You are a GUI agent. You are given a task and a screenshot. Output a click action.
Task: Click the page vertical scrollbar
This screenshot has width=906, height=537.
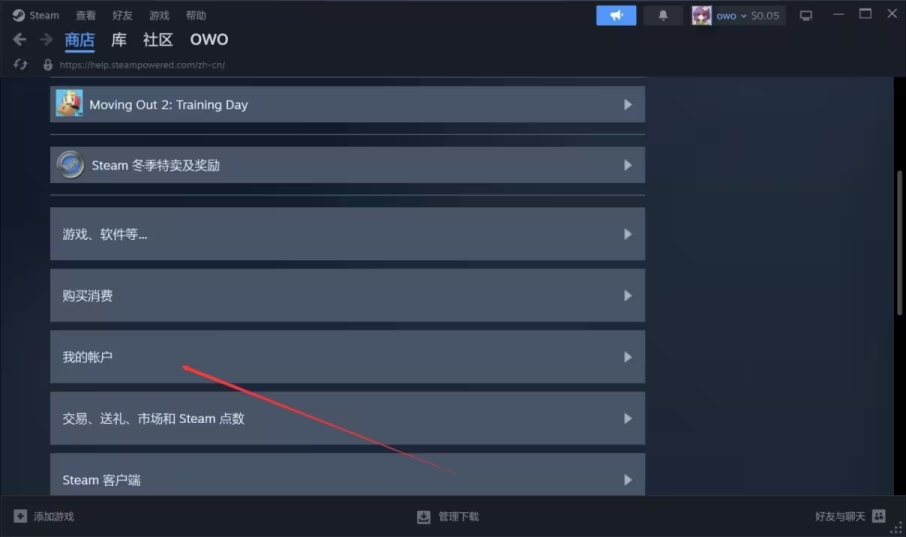(899, 243)
